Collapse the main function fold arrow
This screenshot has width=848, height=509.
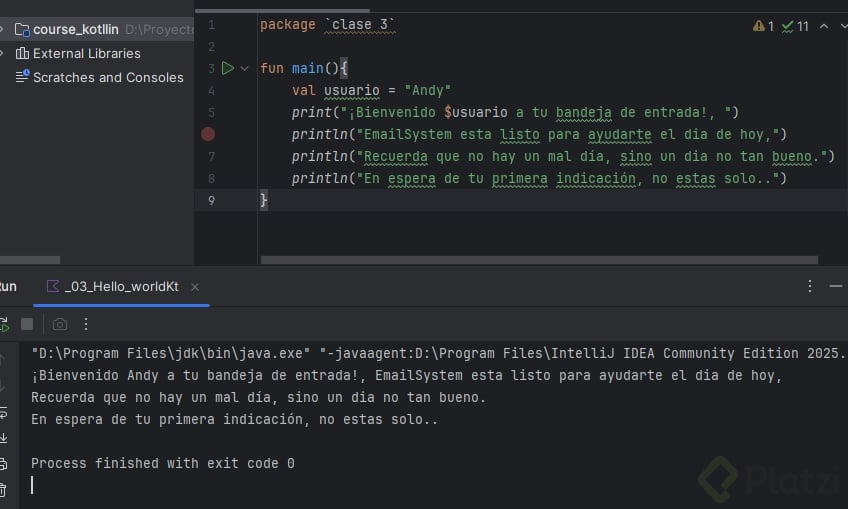[x=245, y=68]
